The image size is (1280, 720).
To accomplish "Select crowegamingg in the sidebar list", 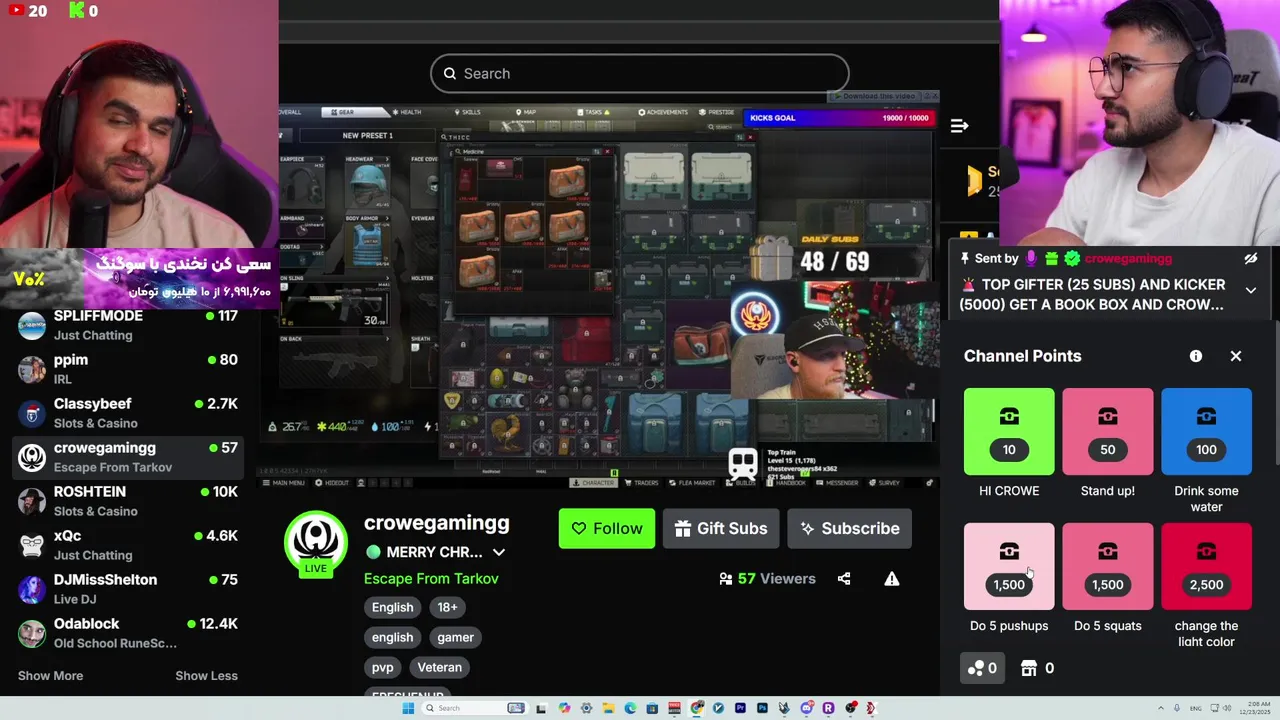I will pyautogui.click(x=128, y=457).
